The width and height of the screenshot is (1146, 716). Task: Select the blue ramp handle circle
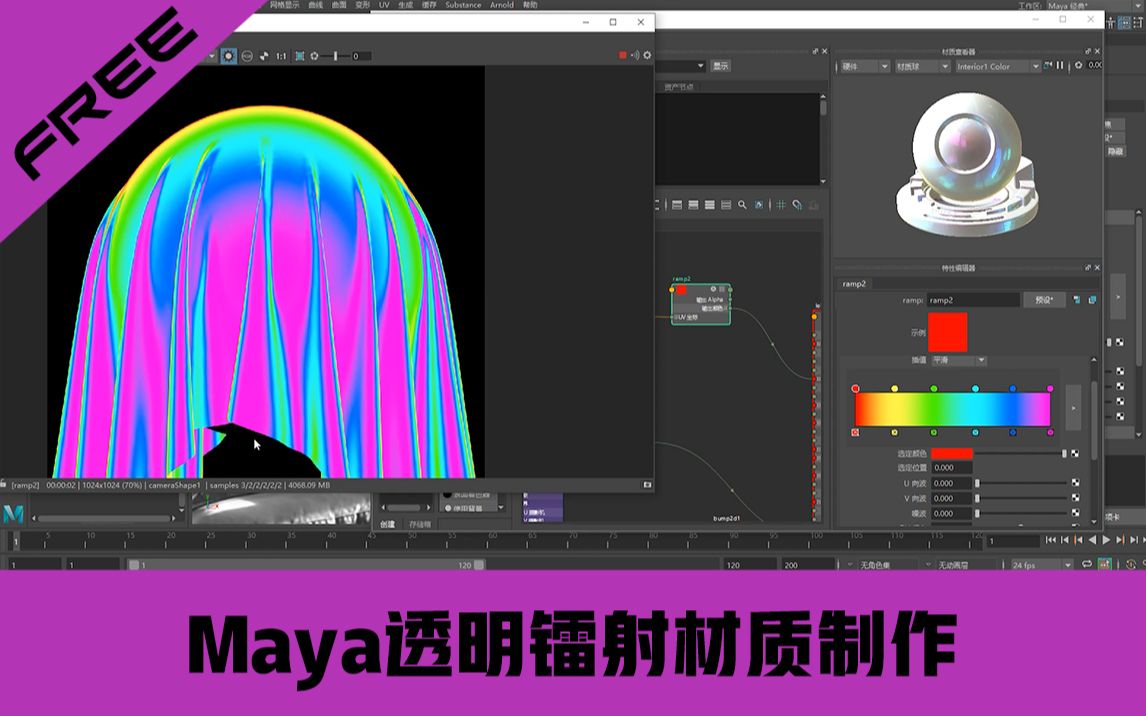click(1013, 389)
